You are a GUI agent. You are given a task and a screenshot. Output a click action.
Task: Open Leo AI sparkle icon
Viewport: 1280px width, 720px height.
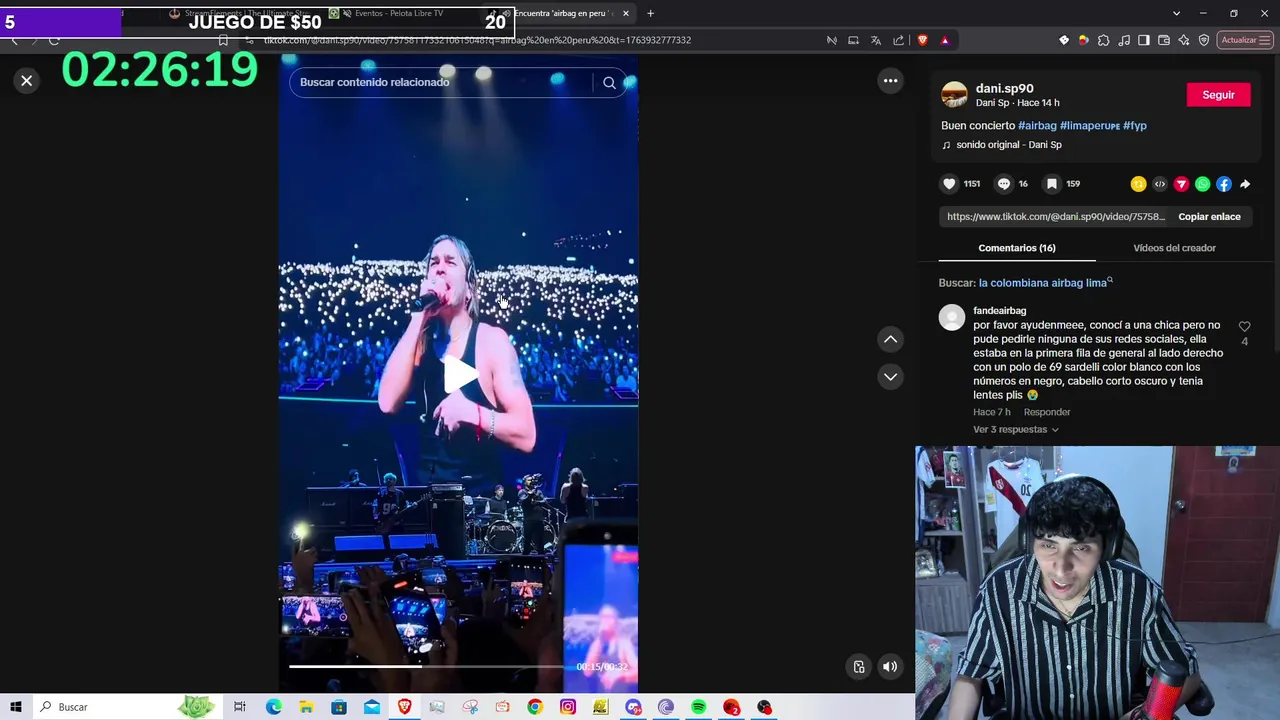pyautogui.click(x=1184, y=40)
